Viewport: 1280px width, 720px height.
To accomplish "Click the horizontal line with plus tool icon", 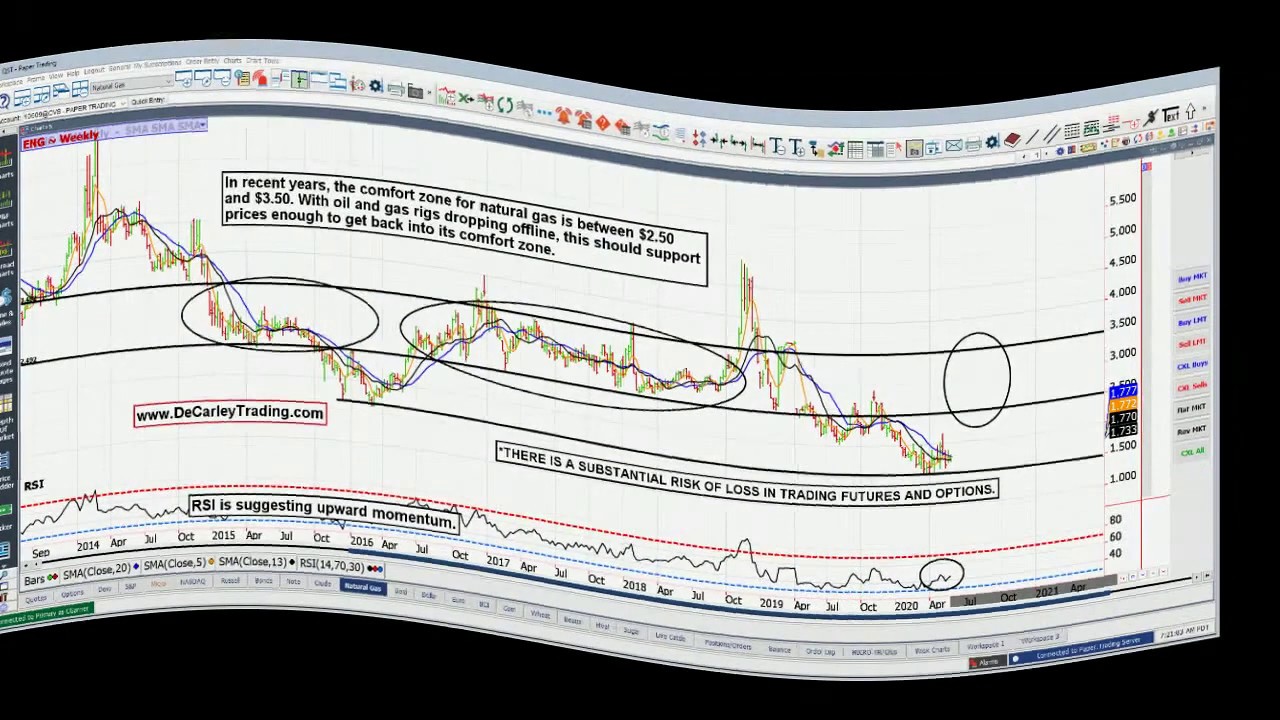I will [x=1132, y=123].
